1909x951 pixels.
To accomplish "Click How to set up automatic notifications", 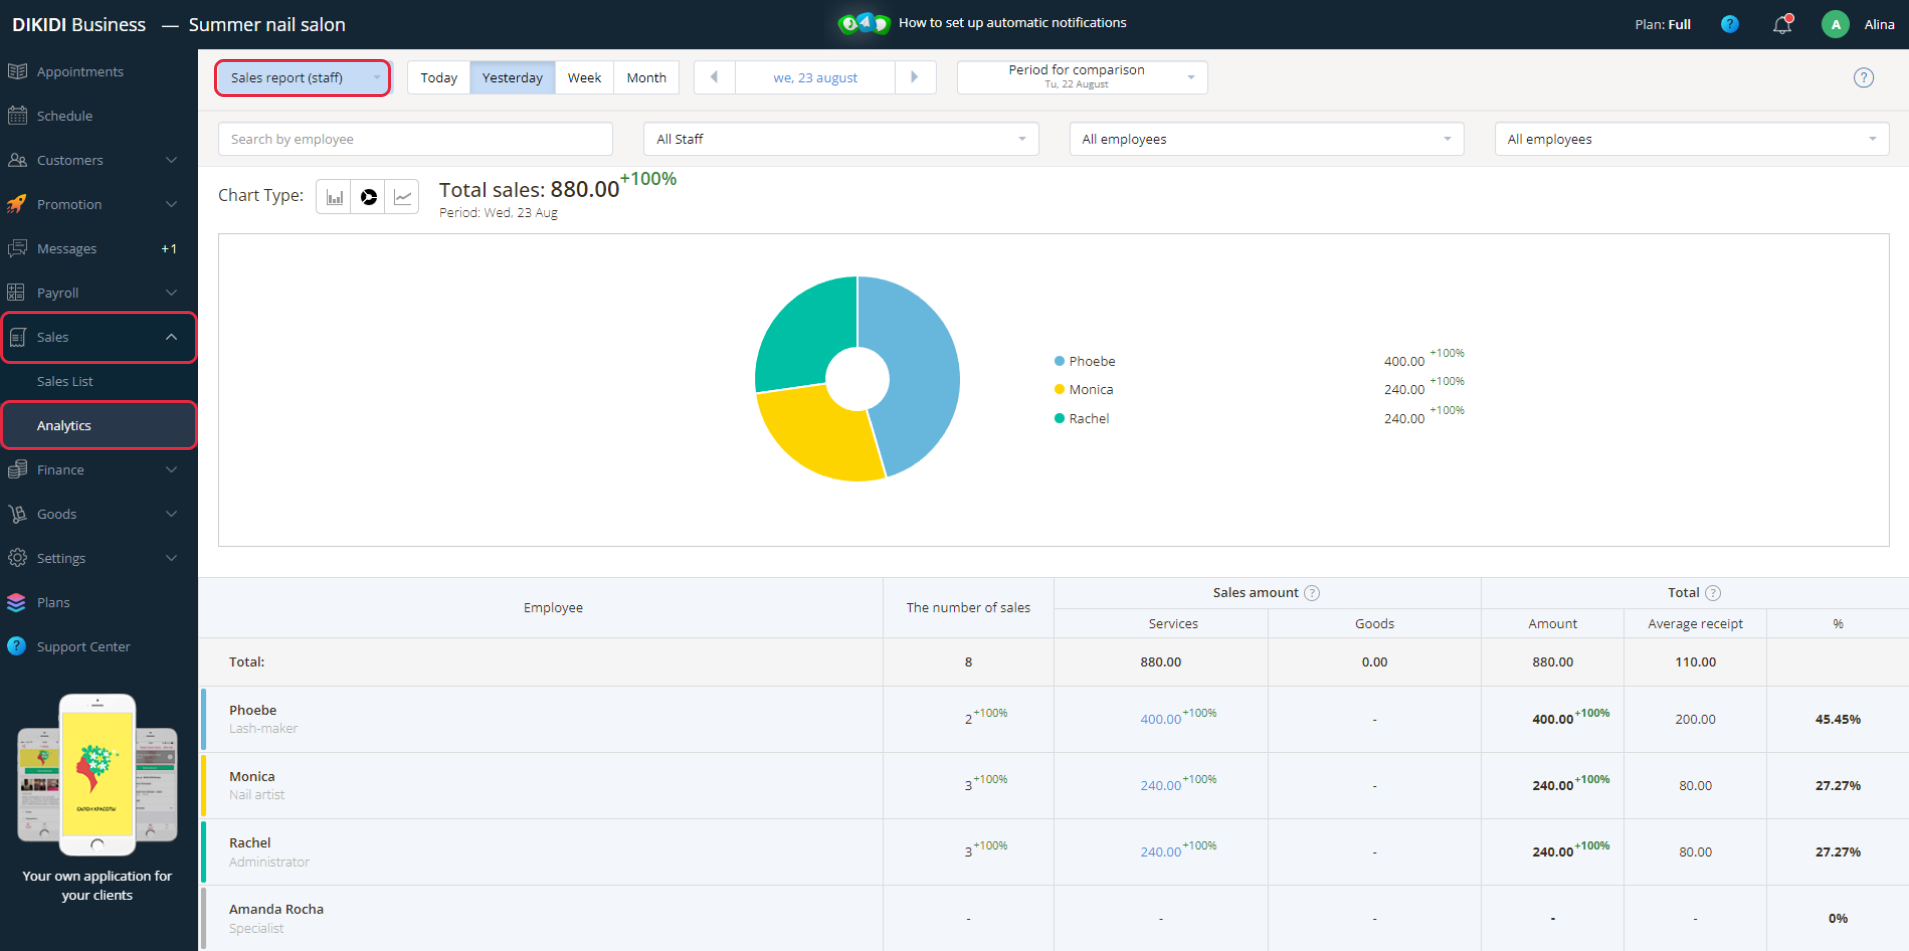I will tap(1012, 22).
